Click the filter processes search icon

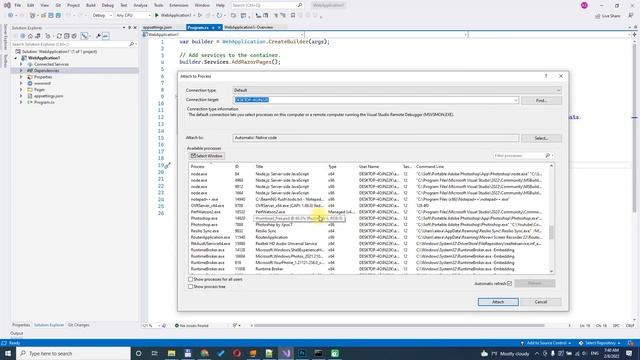click(548, 156)
